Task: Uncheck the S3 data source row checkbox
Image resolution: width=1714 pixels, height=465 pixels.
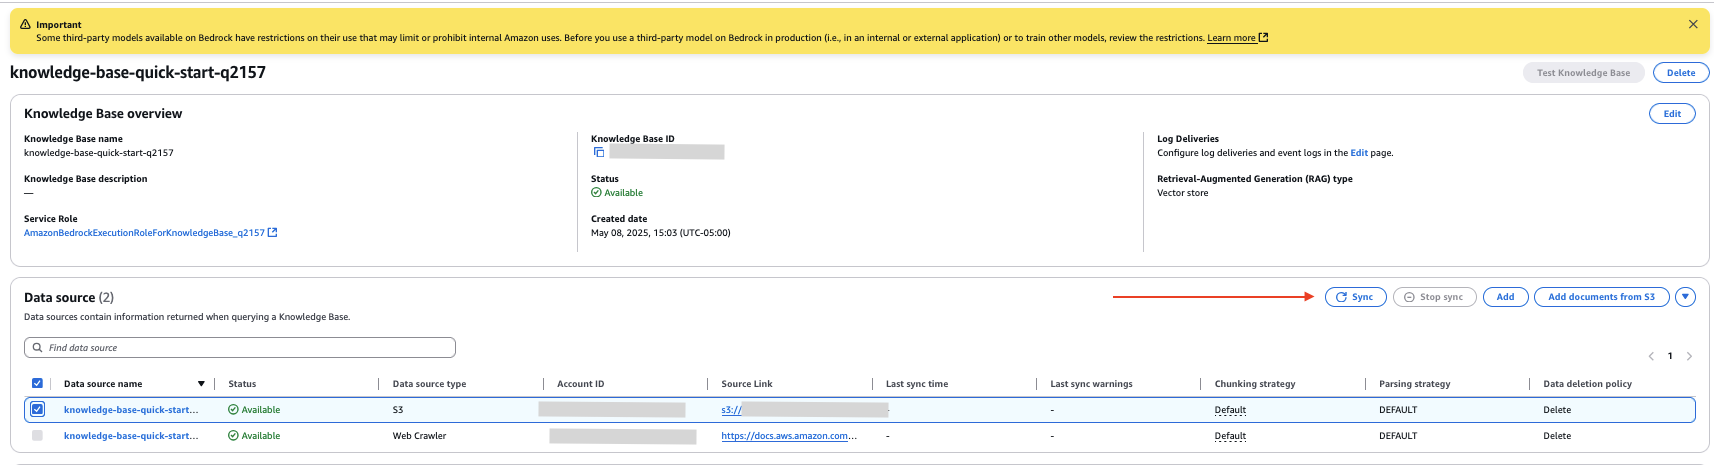Action: (x=37, y=409)
